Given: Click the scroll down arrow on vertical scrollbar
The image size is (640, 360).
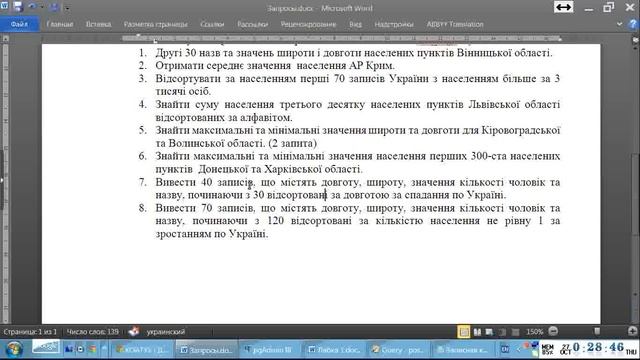Looking at the screenshot, I should [x=636, y=294].
